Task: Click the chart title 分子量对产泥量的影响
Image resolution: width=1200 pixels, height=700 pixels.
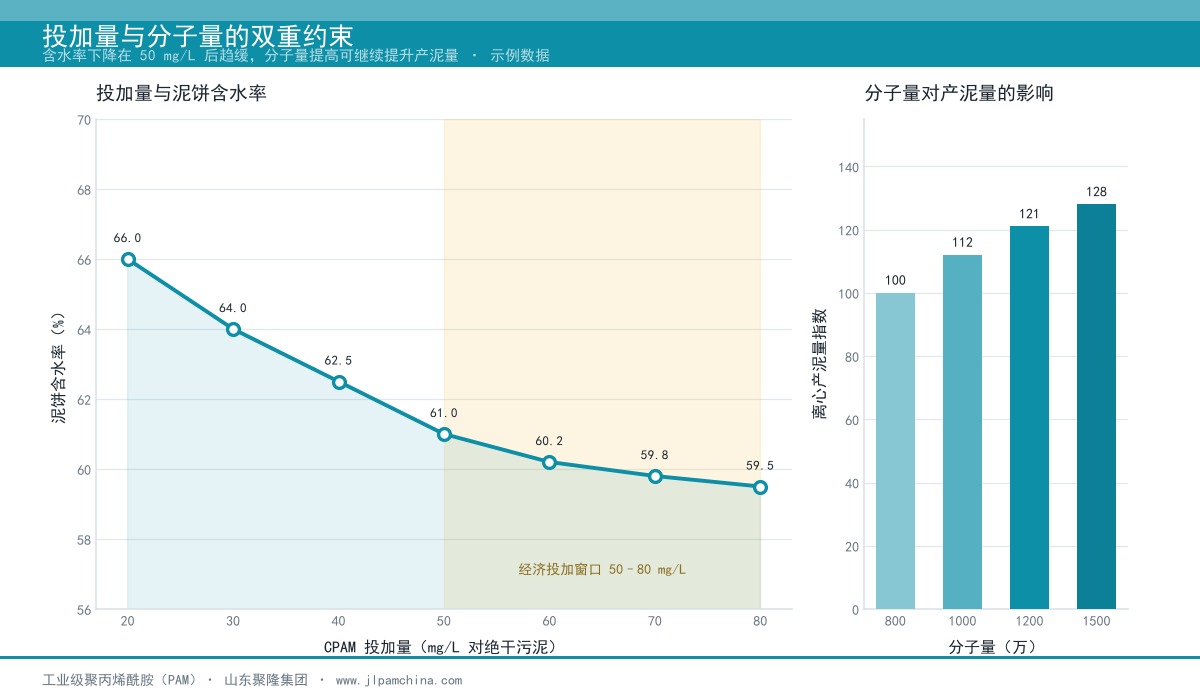Action: [959, 94]
